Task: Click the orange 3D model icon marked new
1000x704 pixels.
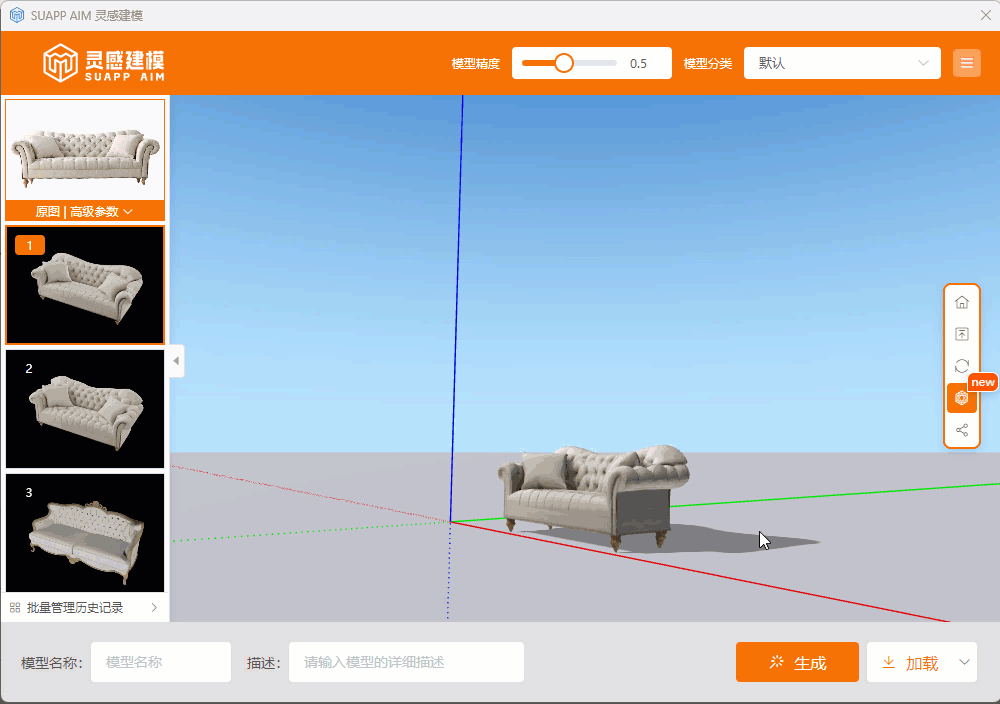Action: [962, 398]
